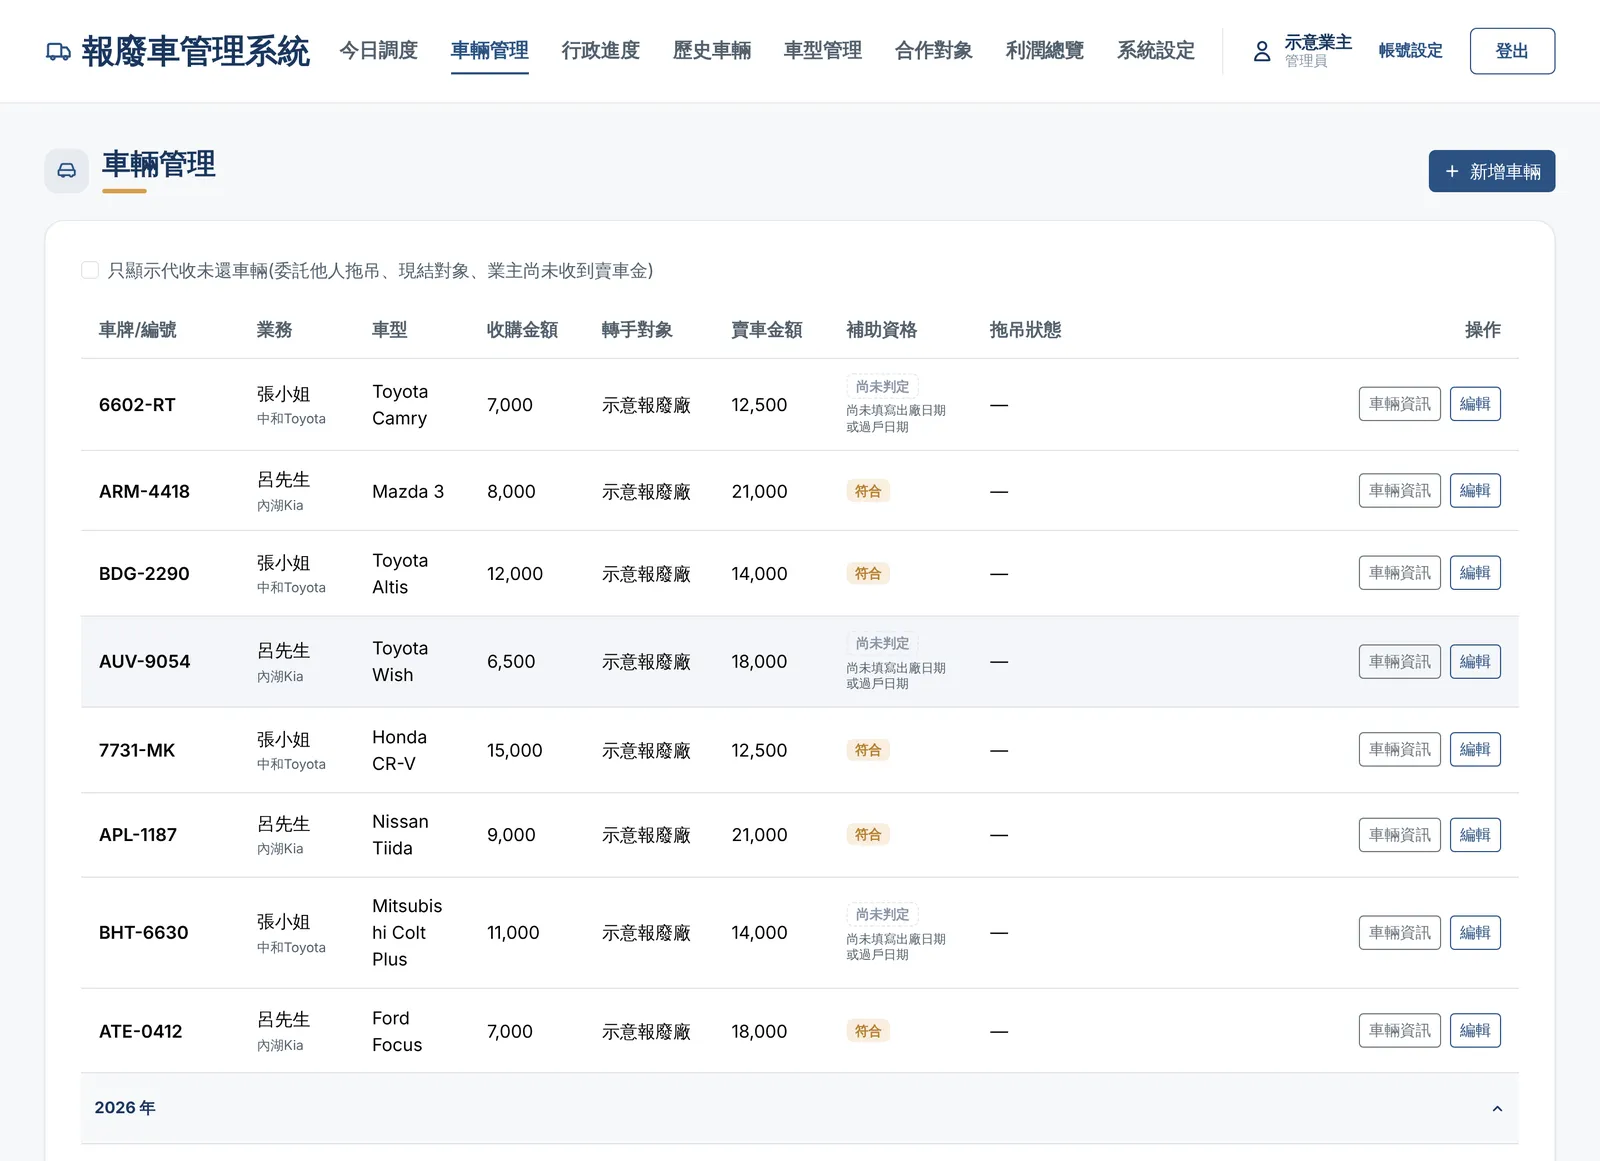Click the truck logo icon

pyautogui.click(x=58, y=52)
